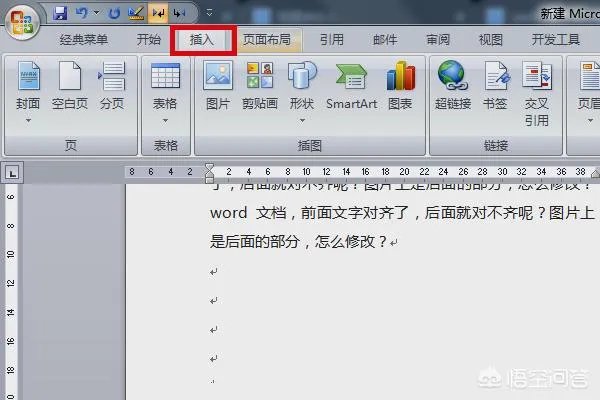600x400 pixels.
Task: Insert a blank page (空白页)
Action: (x=70, y=86)
